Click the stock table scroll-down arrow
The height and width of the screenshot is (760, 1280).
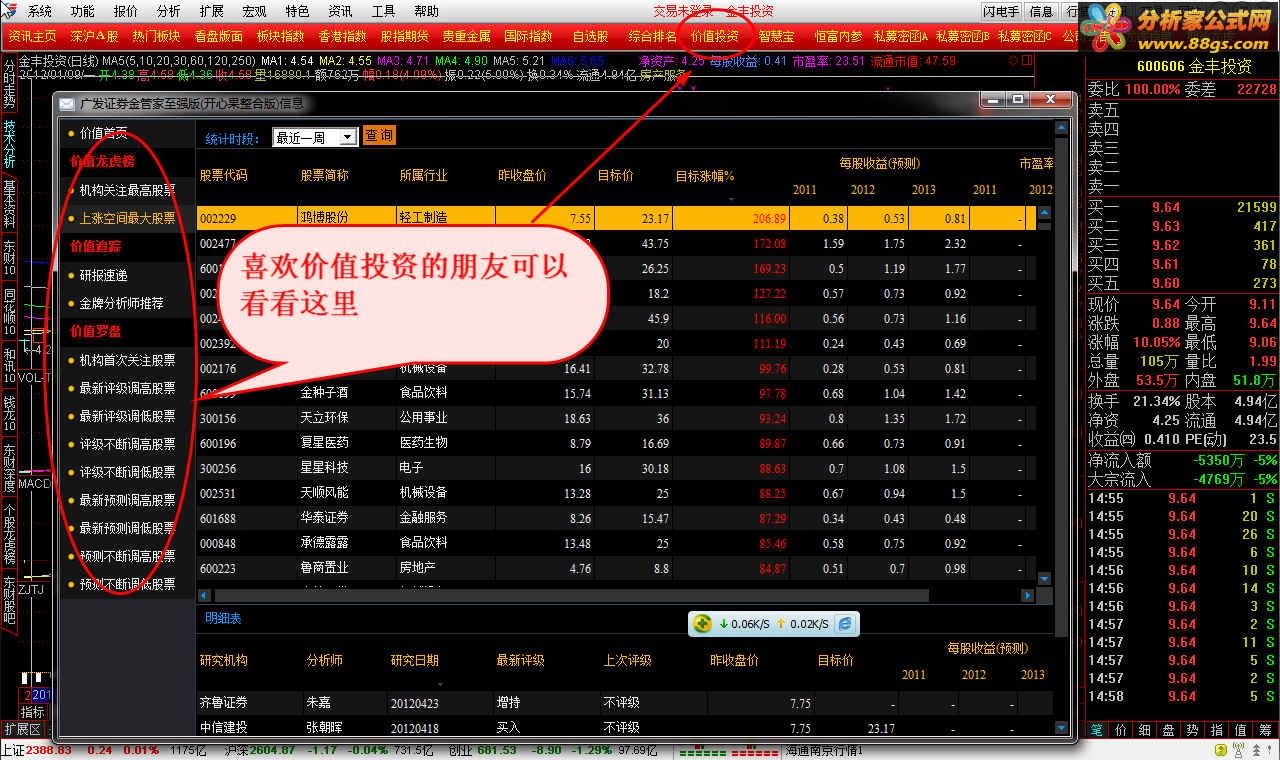coord(1045,579)
